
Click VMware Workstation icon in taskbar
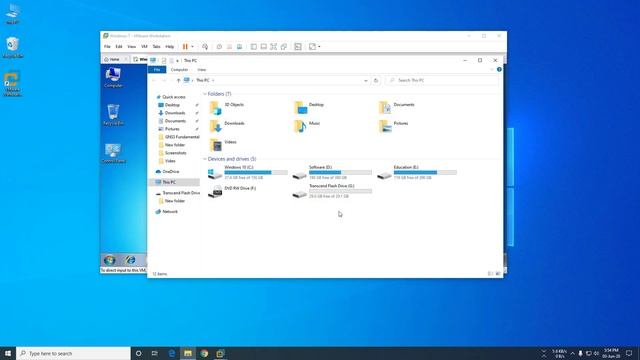[x=220, y=353]
